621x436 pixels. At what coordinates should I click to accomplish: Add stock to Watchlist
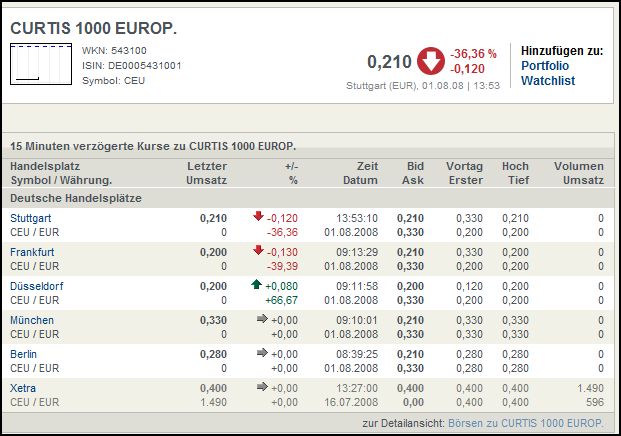pyautogui.click(x=548, y=80)
